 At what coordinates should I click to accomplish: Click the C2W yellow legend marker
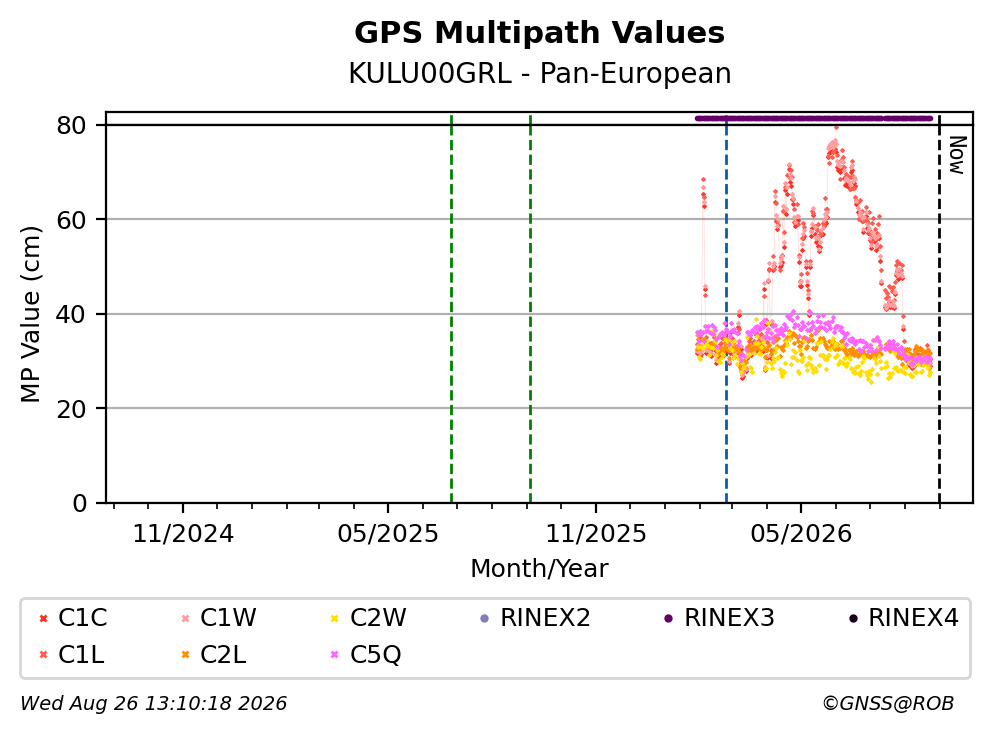(x=335, y=618)
